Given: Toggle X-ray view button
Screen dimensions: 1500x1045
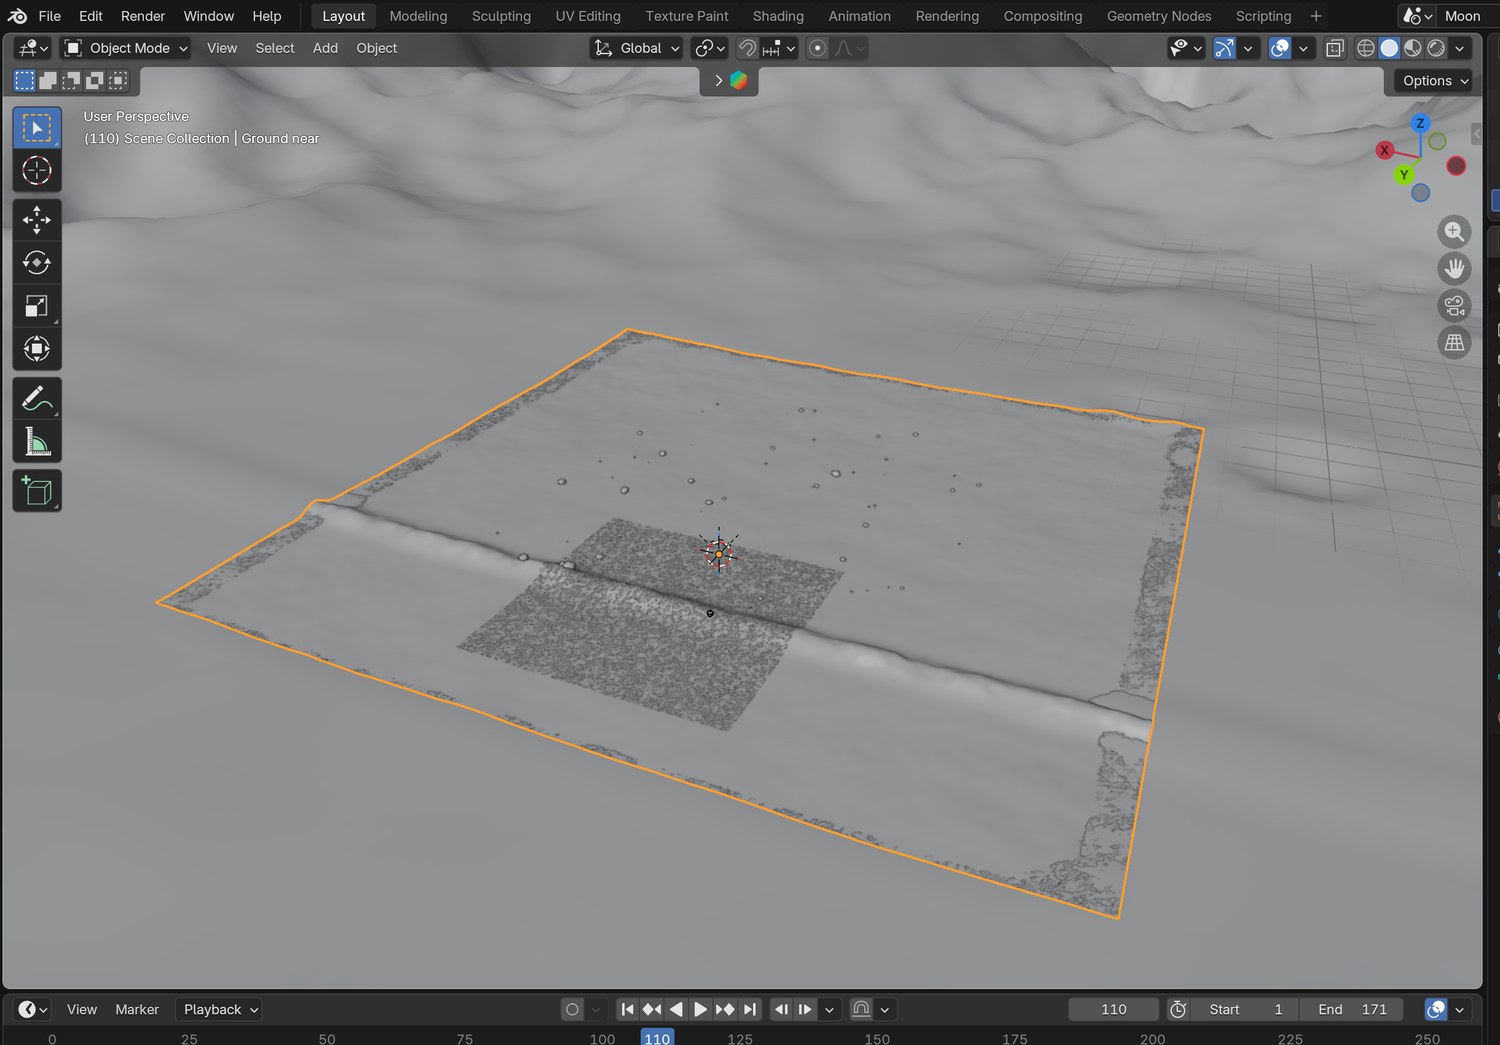Looking at the screenshot, I should (1334, 48).
